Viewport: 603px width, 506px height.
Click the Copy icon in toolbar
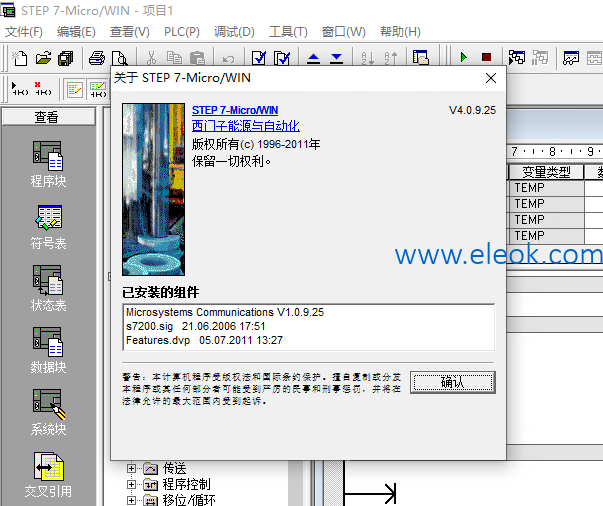(x=174, y=58)
